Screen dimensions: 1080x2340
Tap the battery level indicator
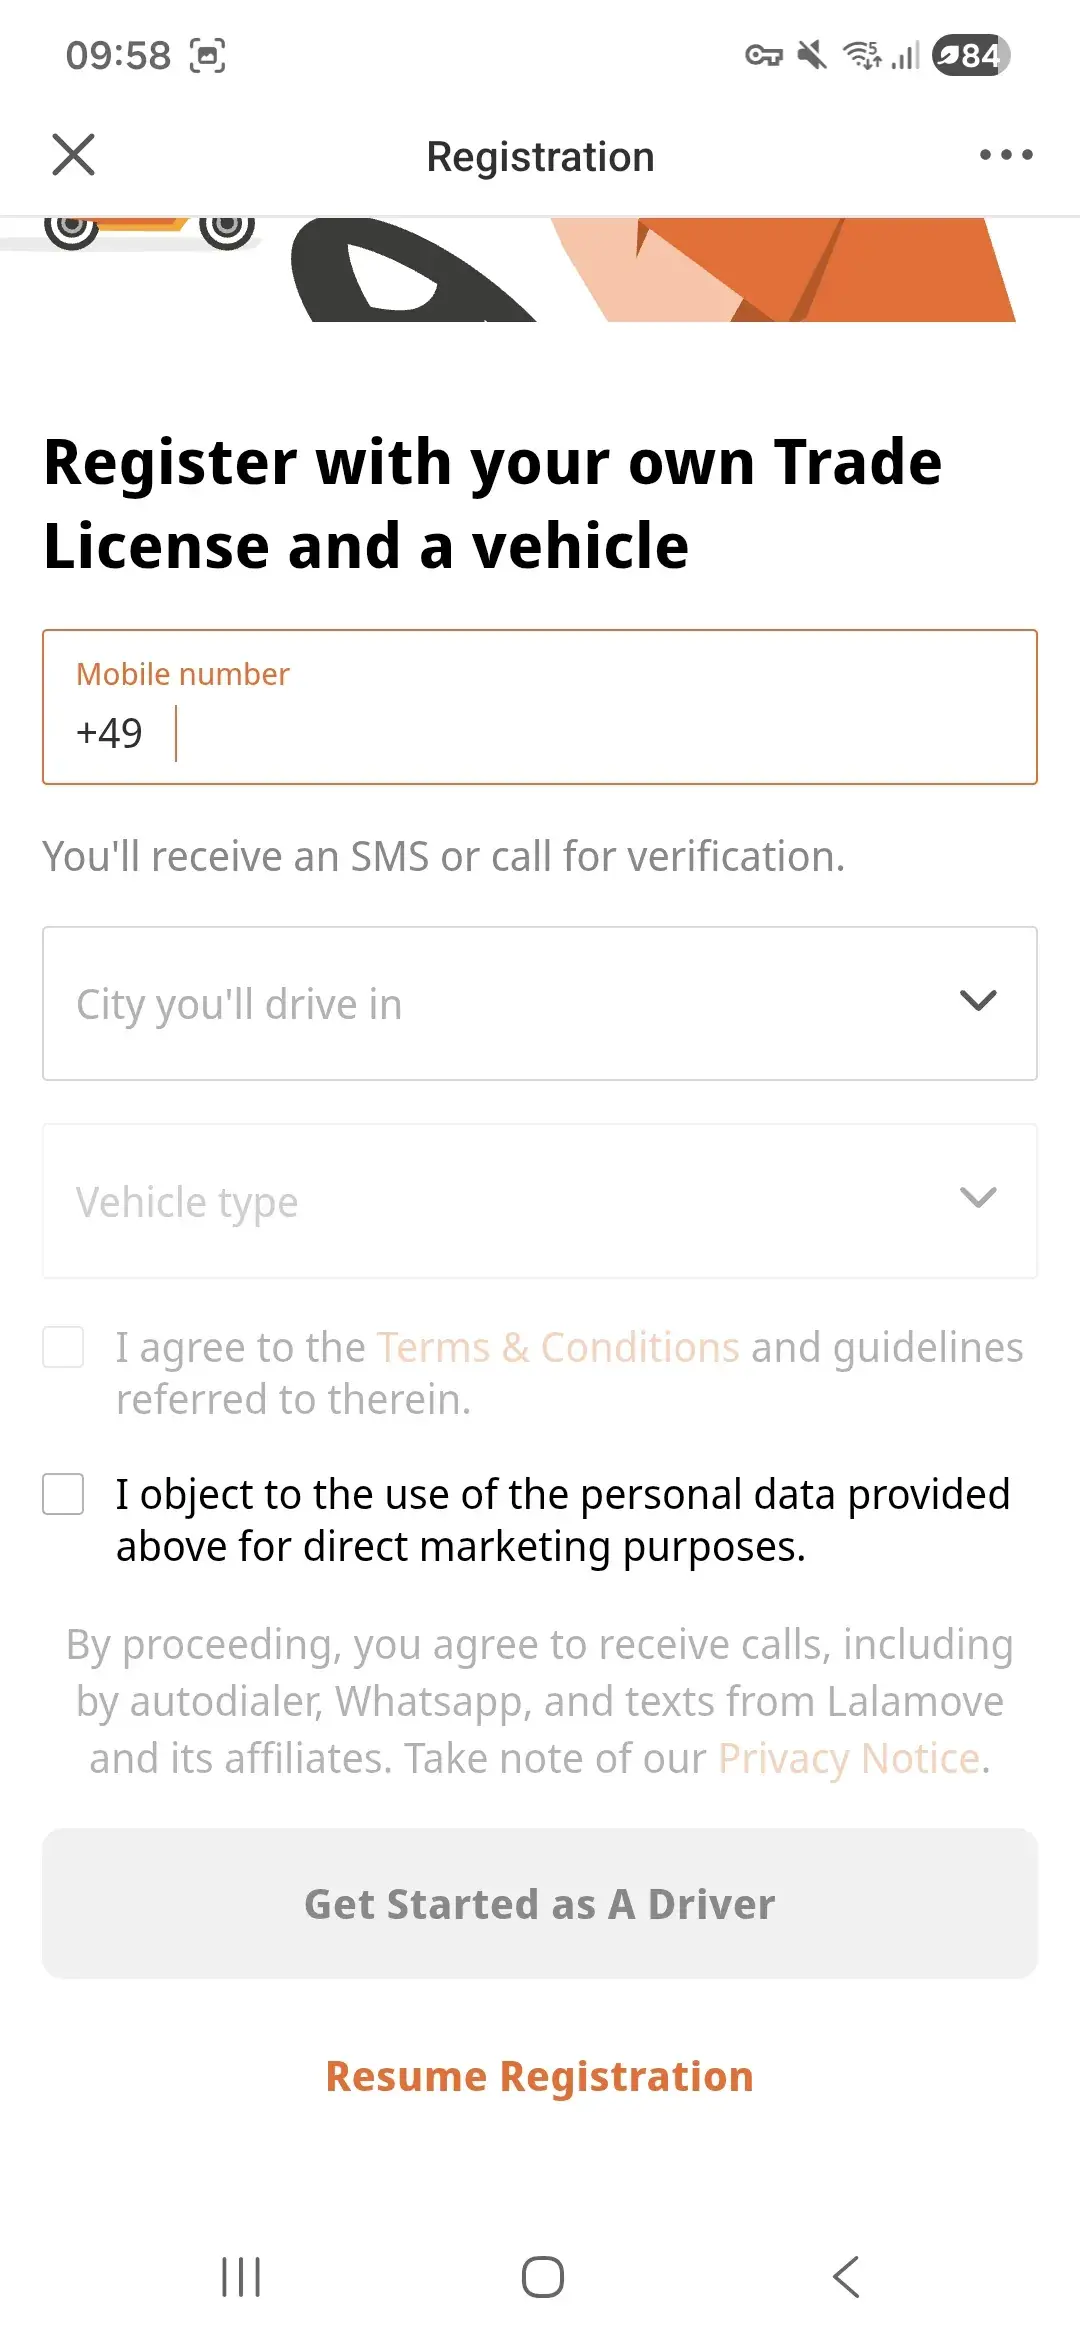970,55
